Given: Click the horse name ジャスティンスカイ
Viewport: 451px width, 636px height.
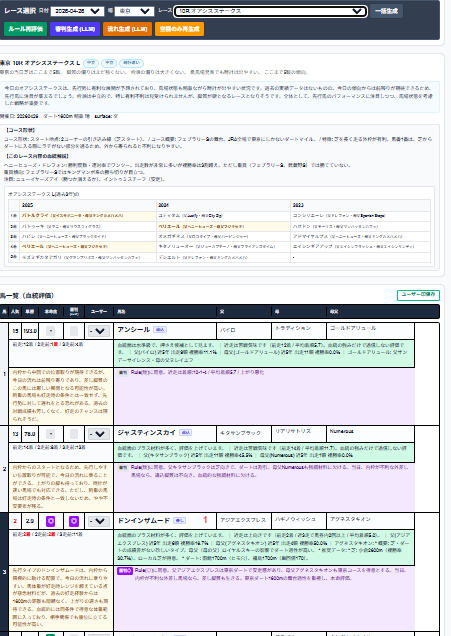Looking at the screenshot, I should pos(146,433).
